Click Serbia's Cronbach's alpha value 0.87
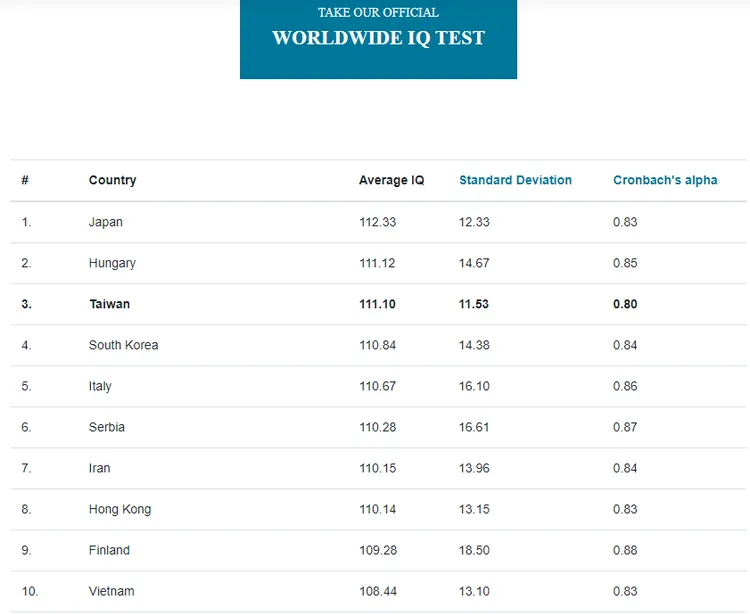The height and width of the screenshot is (614, 750). tap(625, 427)
